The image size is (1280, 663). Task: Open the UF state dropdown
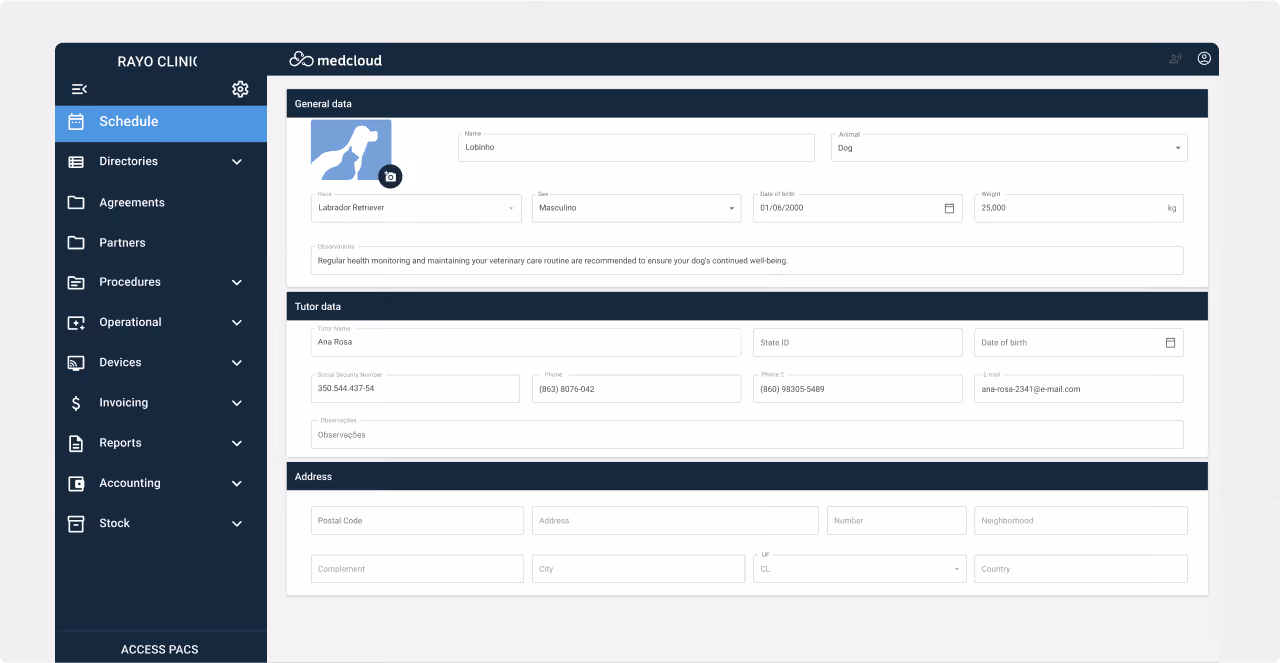pyautogui.click(x=955, y=568)
